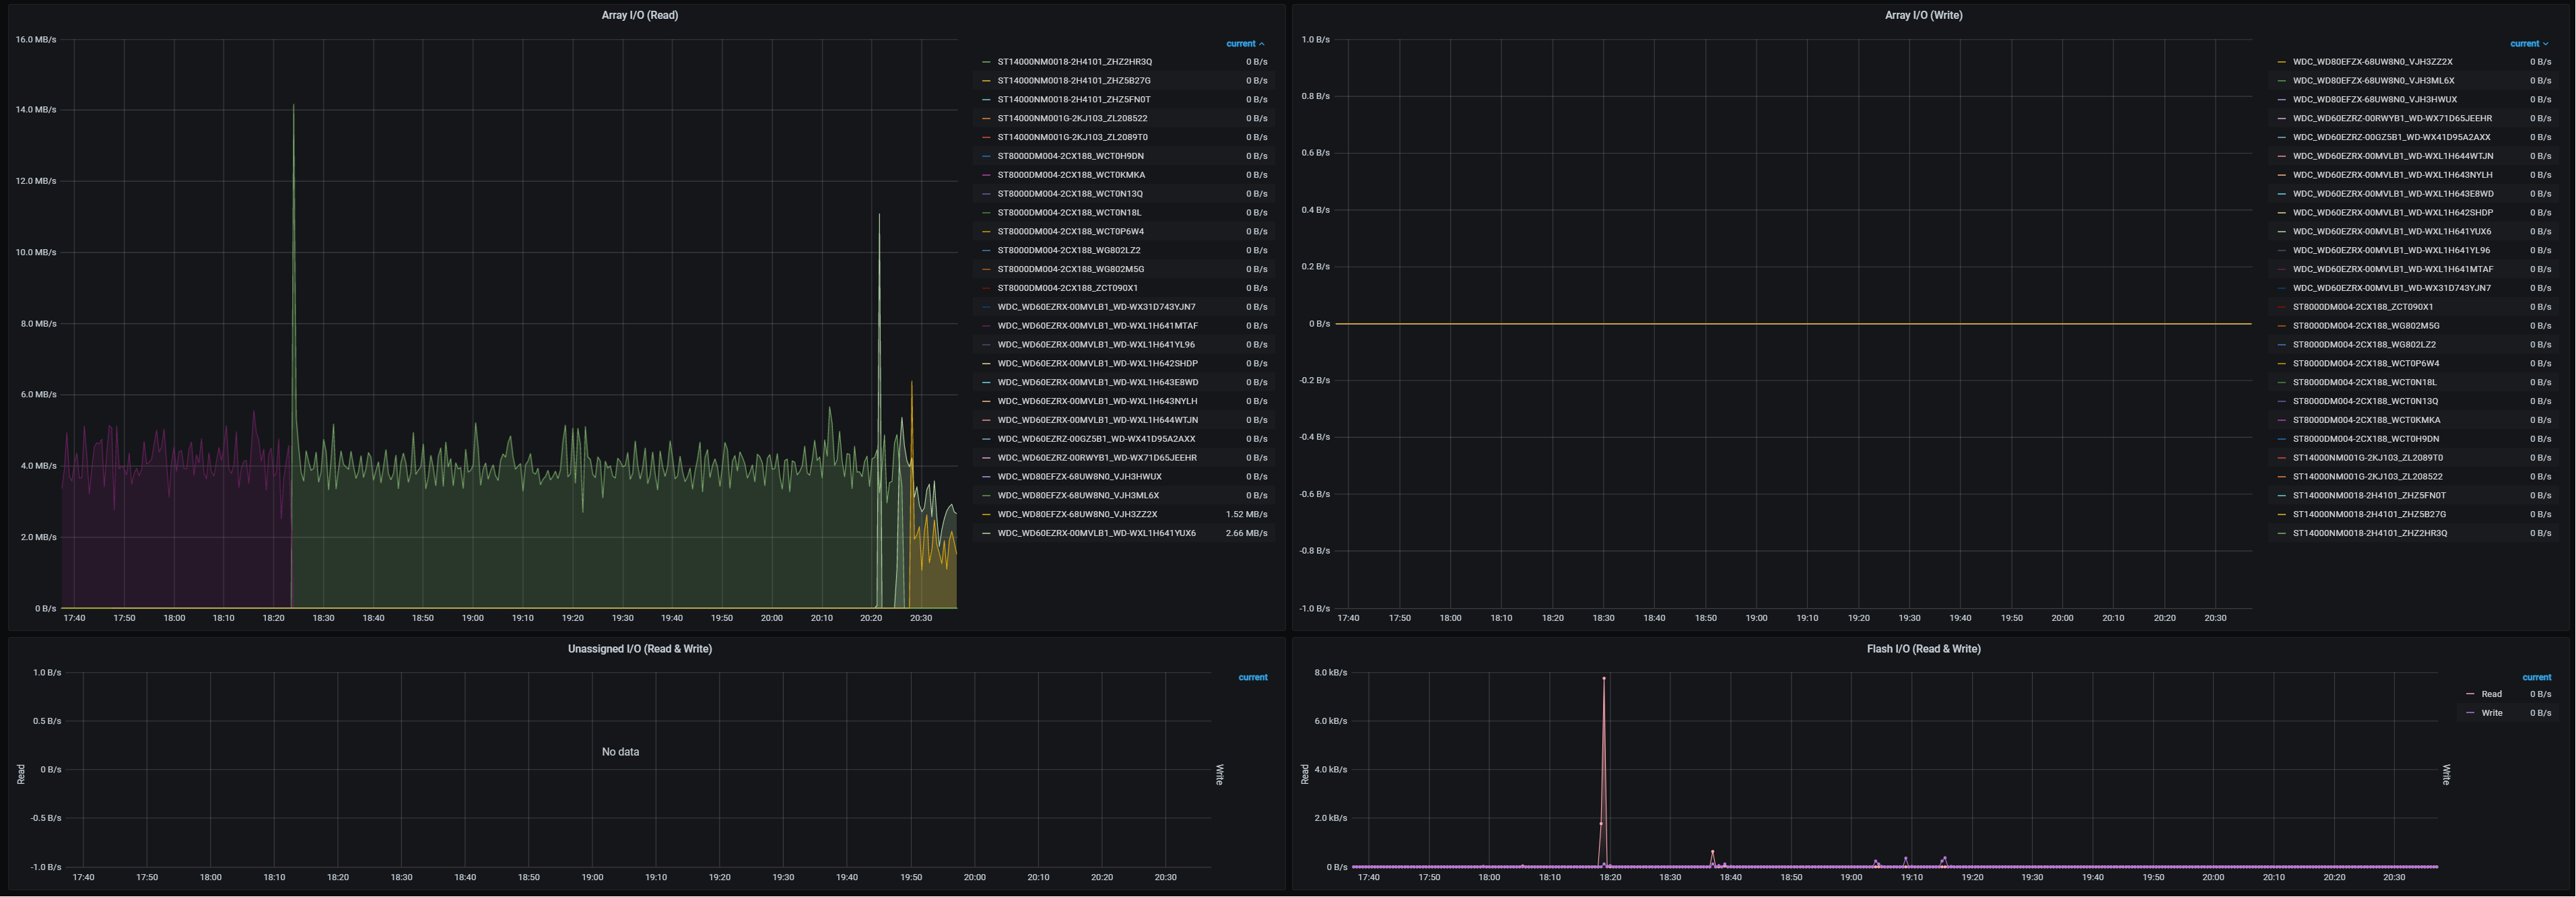Toggle the ST14000NM0018-2H4101_ZHZ2HR3Q series in Array Write legend

point(2370,533)
